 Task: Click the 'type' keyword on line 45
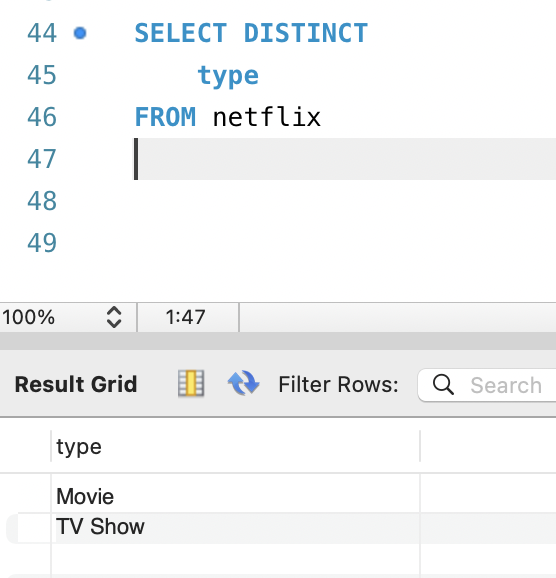pyautogui.click(x=228, y=76)
